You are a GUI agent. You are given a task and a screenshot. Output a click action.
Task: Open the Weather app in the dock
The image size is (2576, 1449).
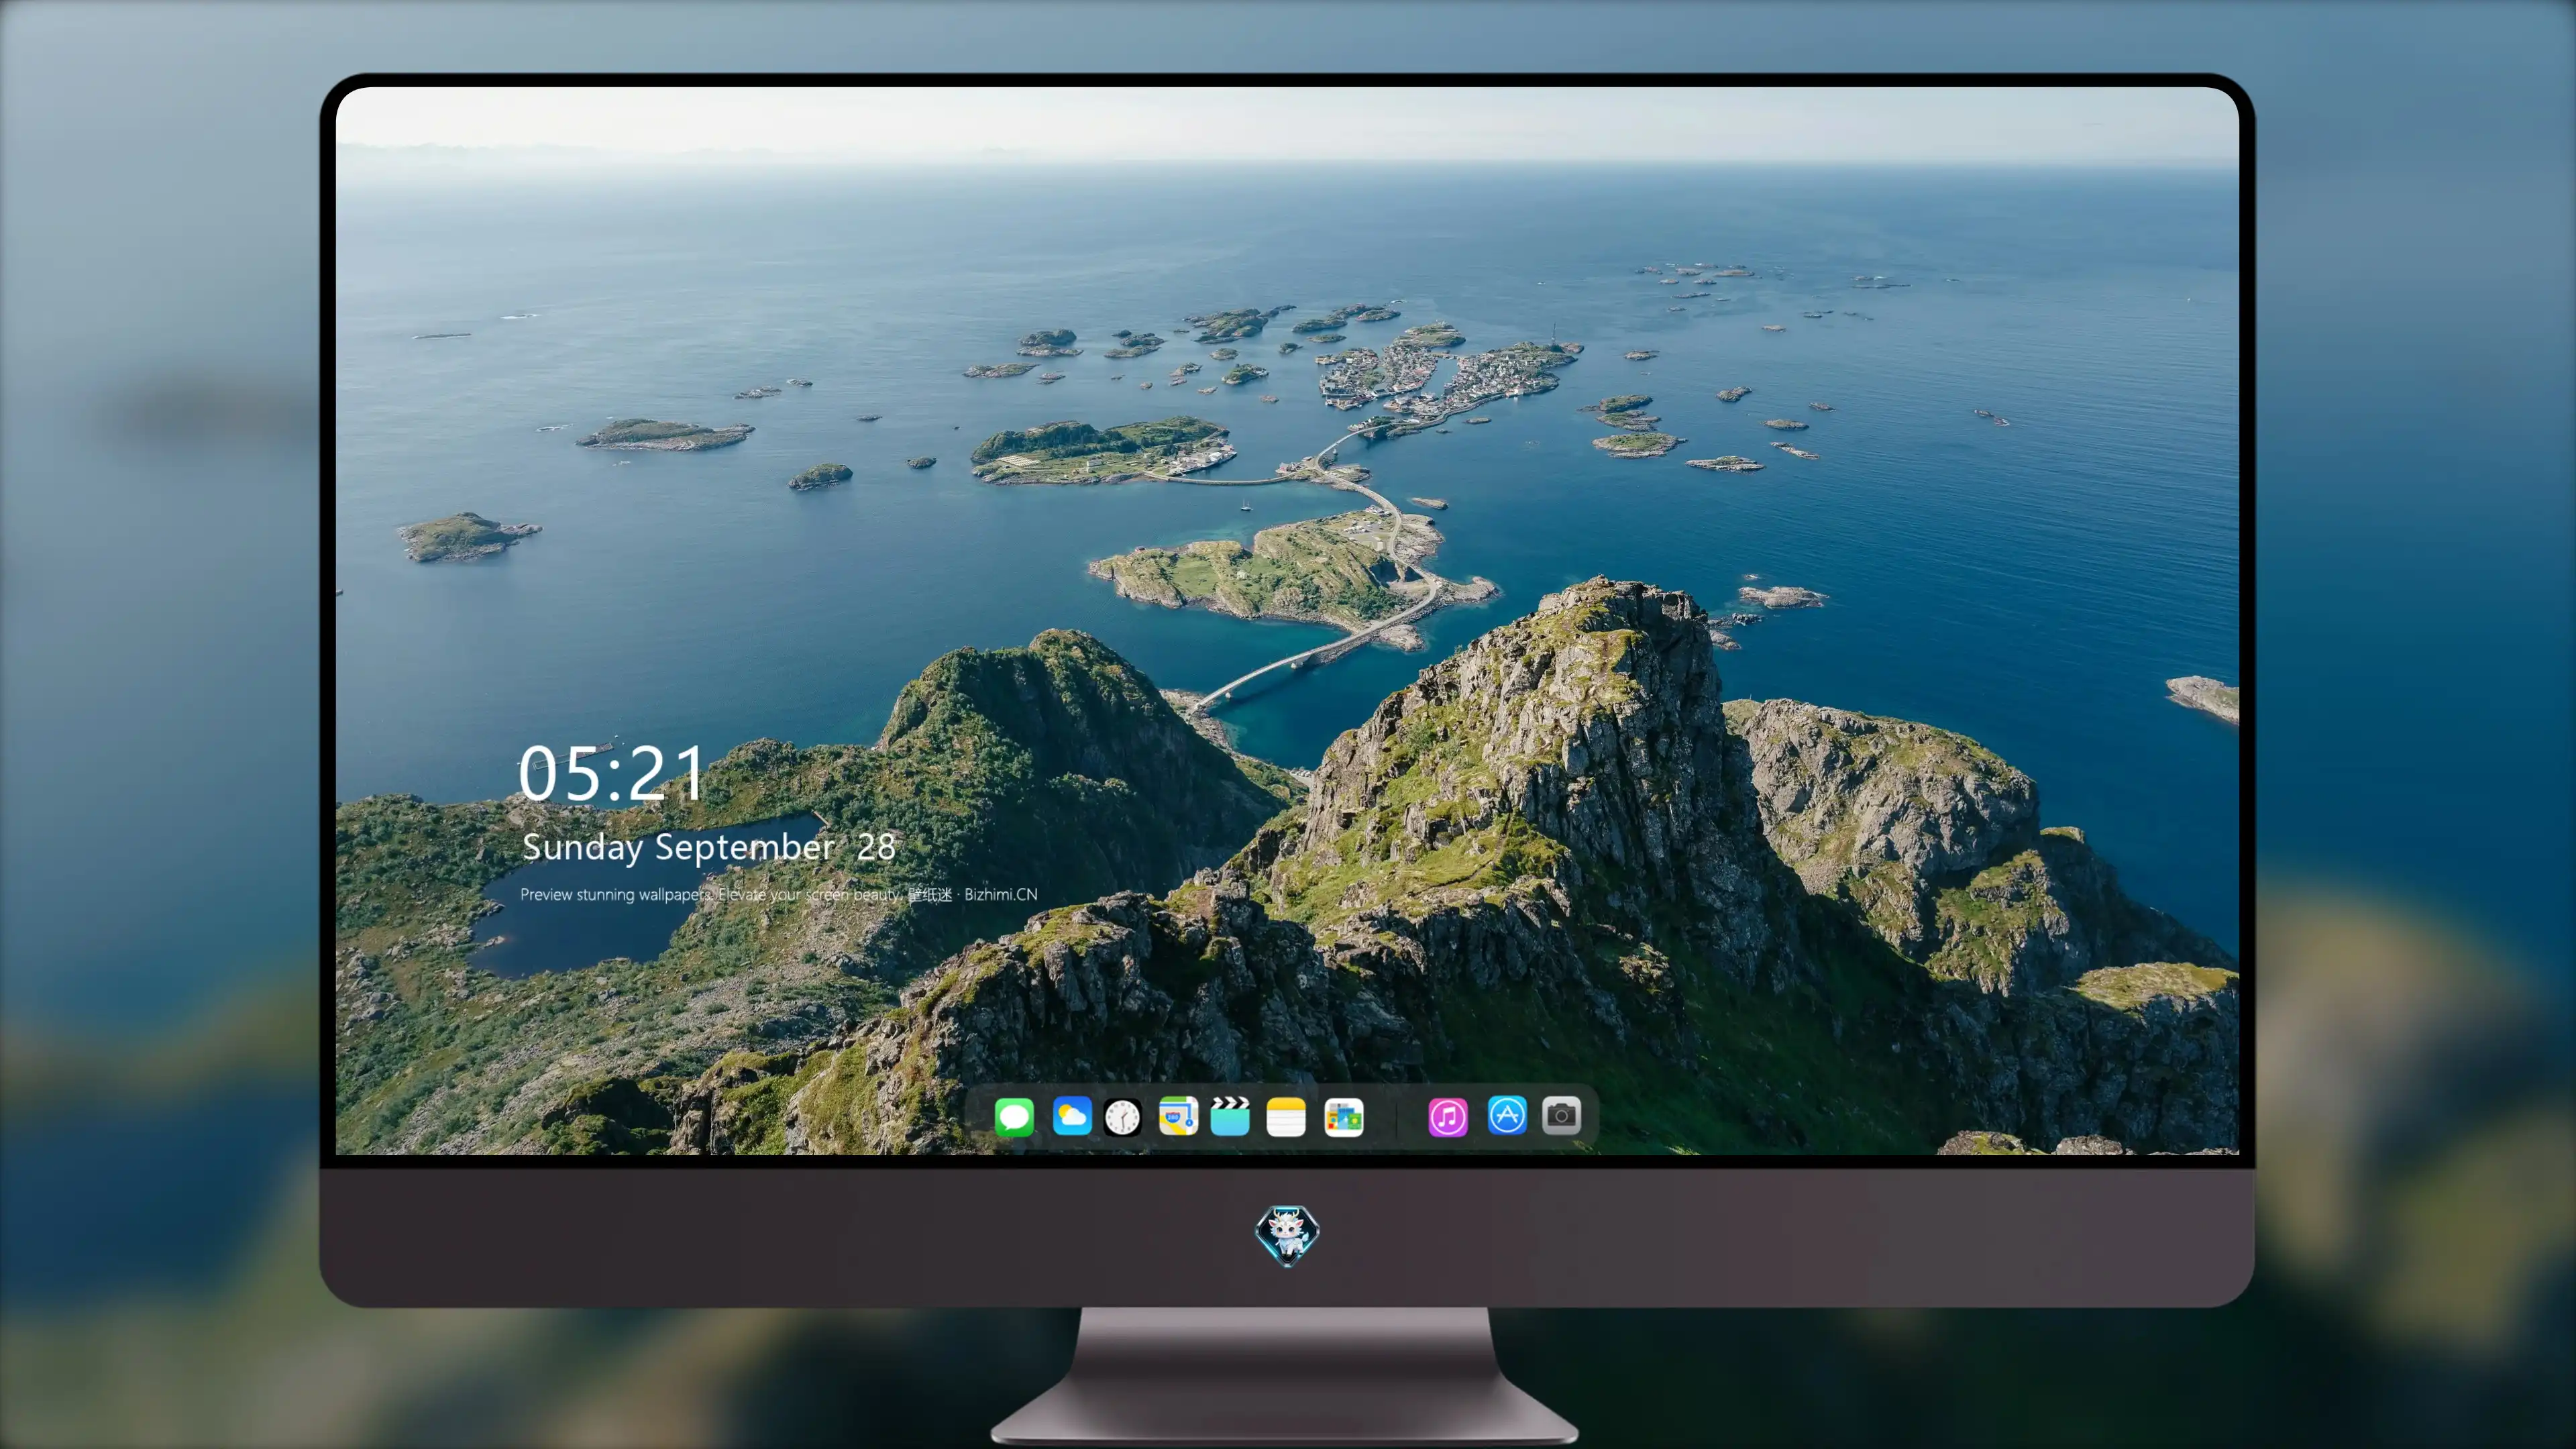1072,1116
